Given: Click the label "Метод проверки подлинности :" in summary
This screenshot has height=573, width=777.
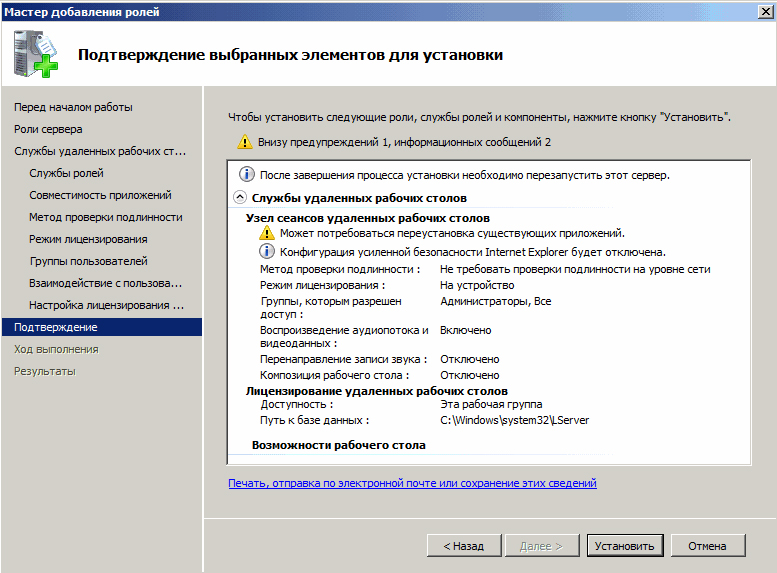Looking at the screenshot, I should pos(340,269).
